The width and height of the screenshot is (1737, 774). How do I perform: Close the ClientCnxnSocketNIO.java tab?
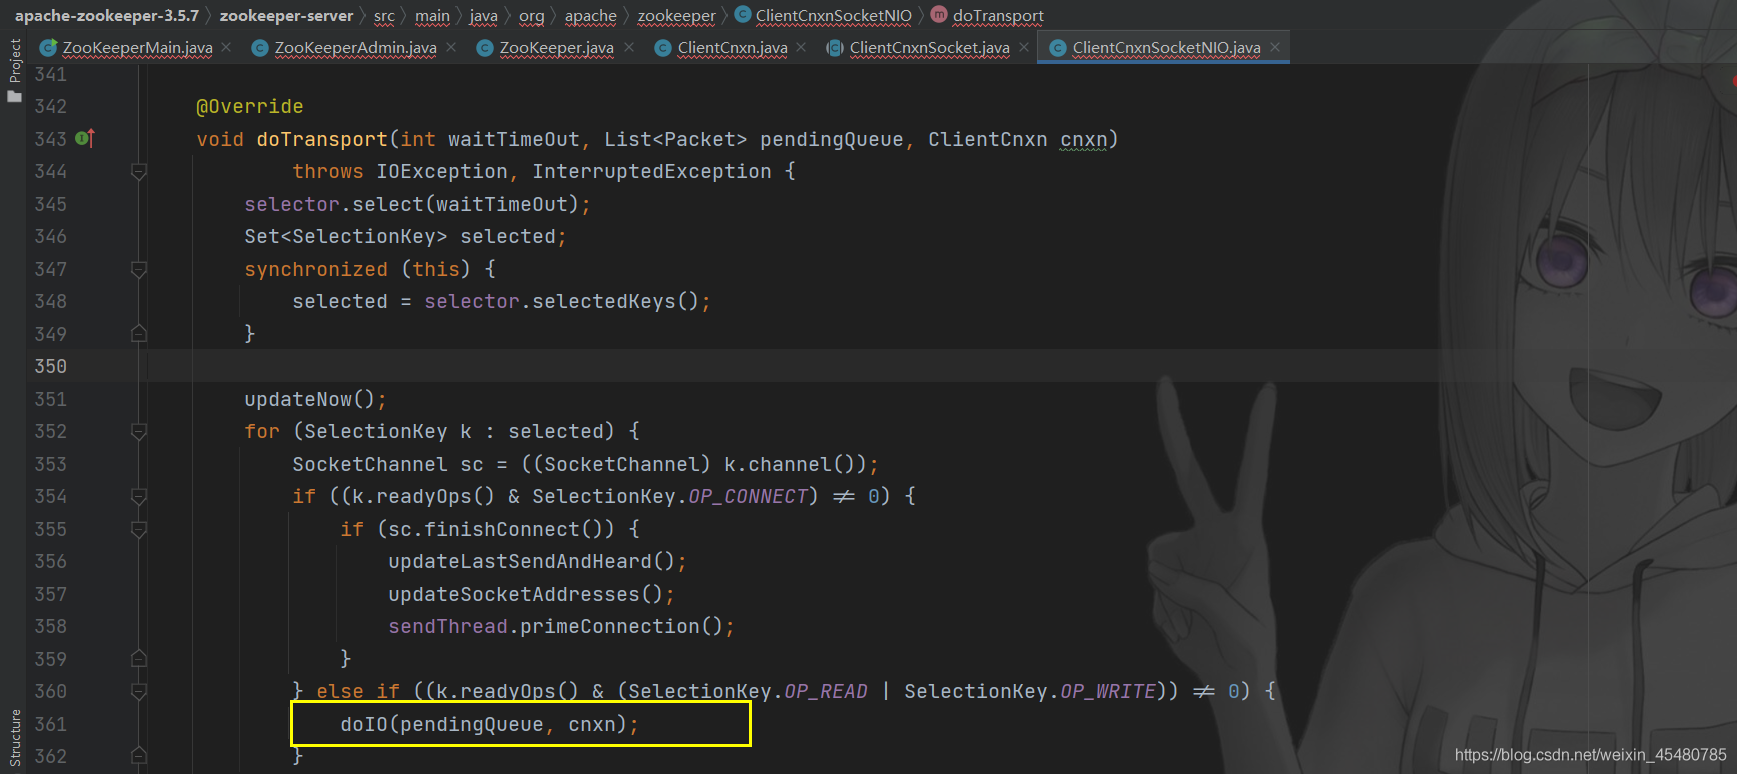[1275, 47]
